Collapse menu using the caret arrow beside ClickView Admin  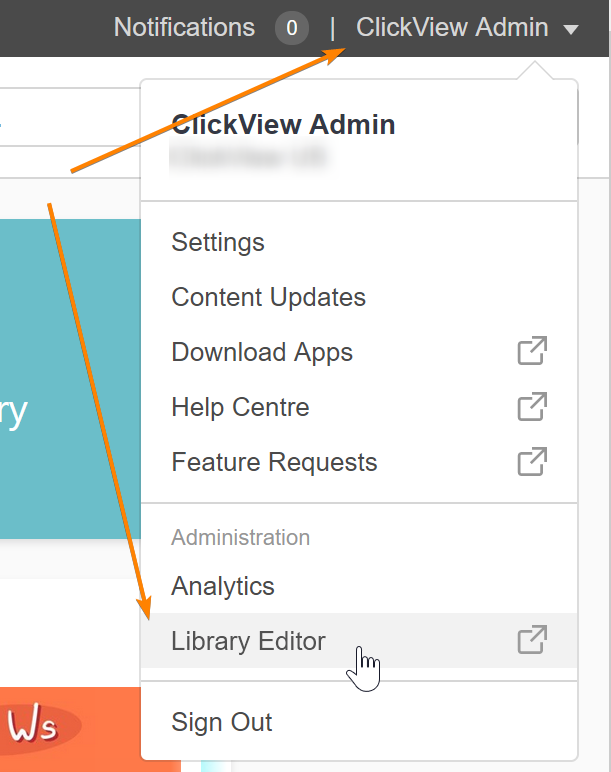571,30
